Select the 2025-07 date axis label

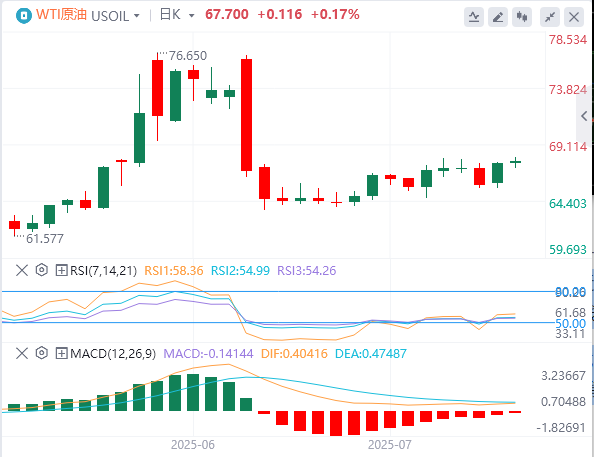click(x=390, y=444)
